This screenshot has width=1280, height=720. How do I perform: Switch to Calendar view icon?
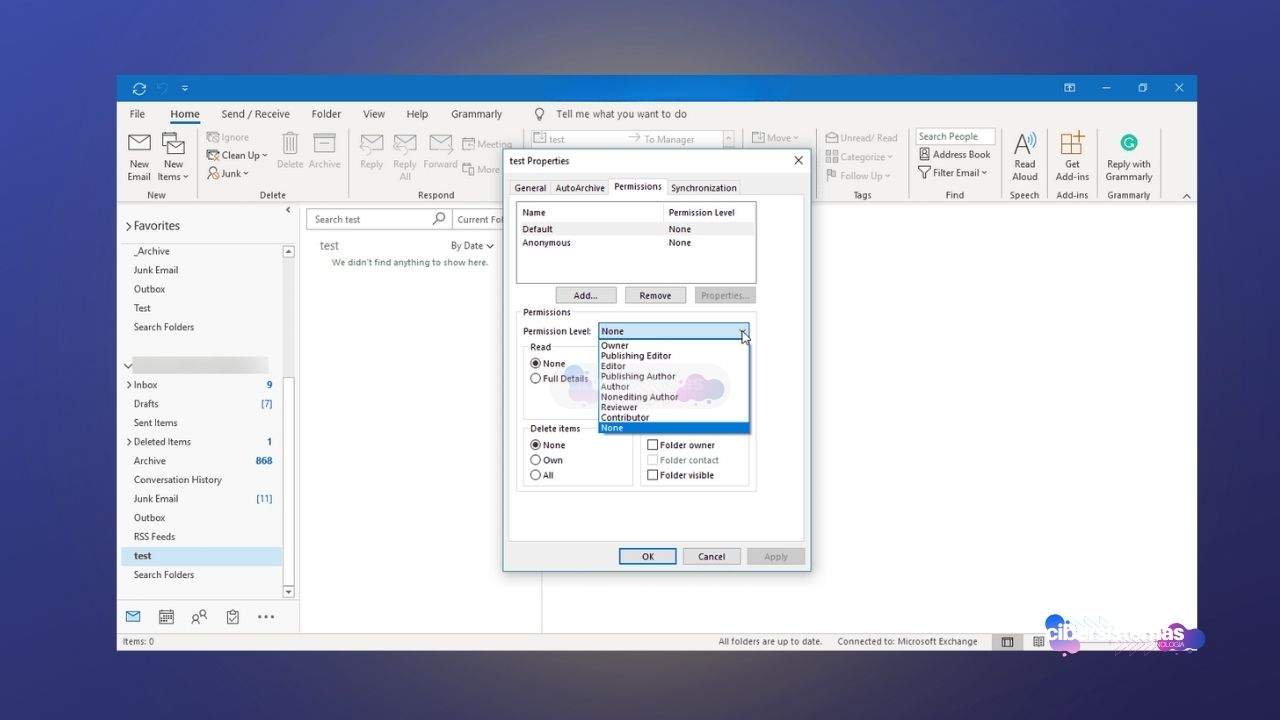166,617
